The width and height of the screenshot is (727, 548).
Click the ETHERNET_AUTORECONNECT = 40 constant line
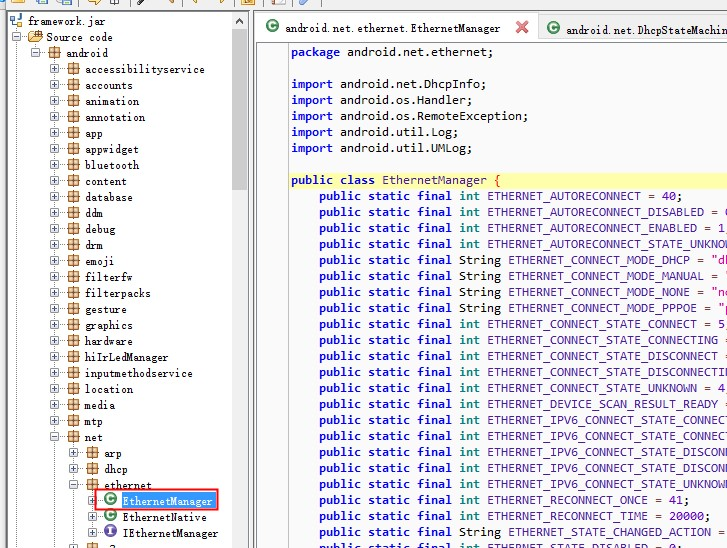[x=500, y=196]
